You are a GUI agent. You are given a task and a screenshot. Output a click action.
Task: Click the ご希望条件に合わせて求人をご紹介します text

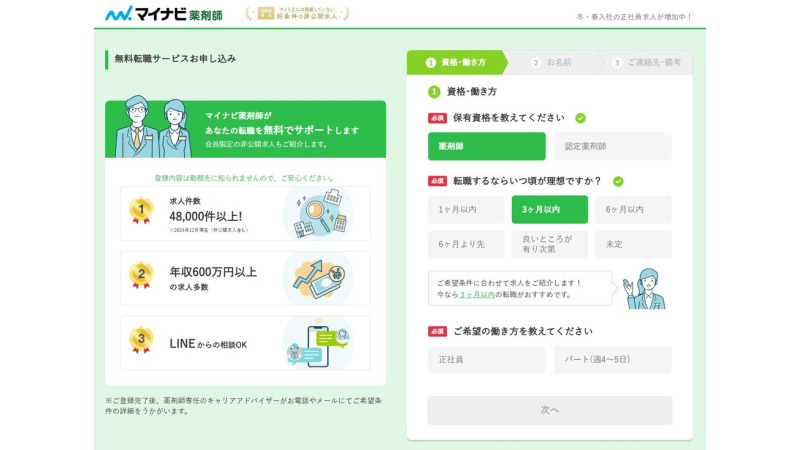tap(509, 283)
